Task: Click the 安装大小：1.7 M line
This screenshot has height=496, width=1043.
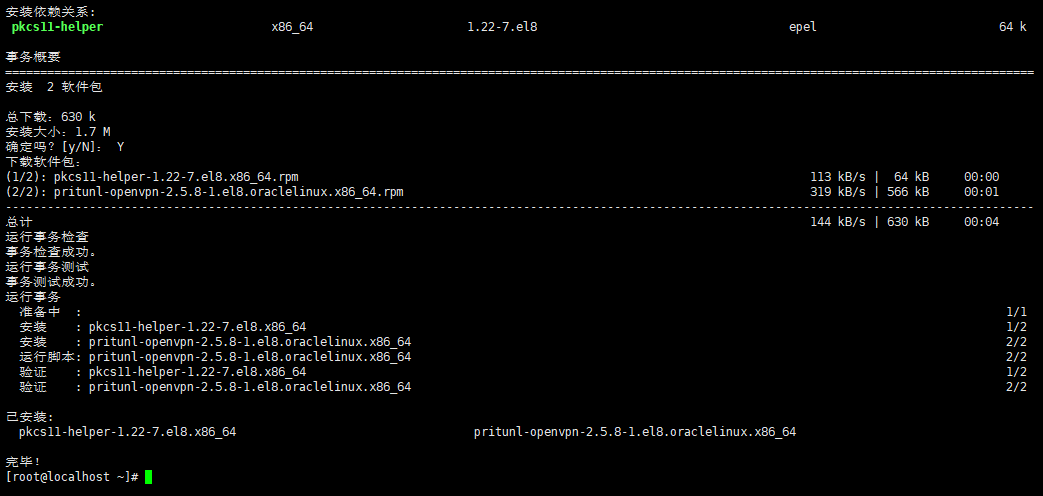Action: pyautogui.click(x=58, y=132)
